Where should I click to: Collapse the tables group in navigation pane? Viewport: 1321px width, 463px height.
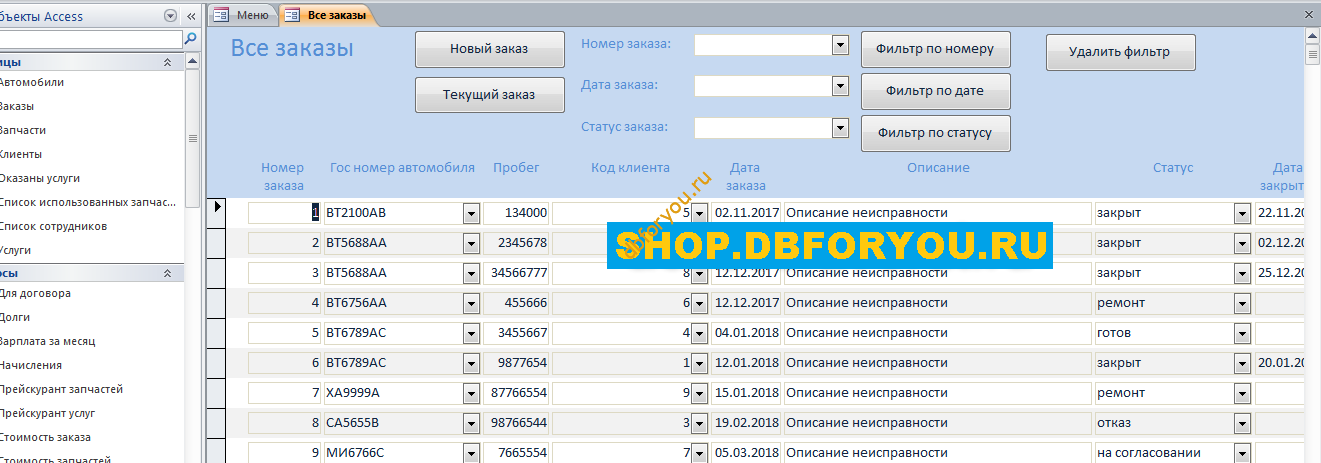point(167,62)
